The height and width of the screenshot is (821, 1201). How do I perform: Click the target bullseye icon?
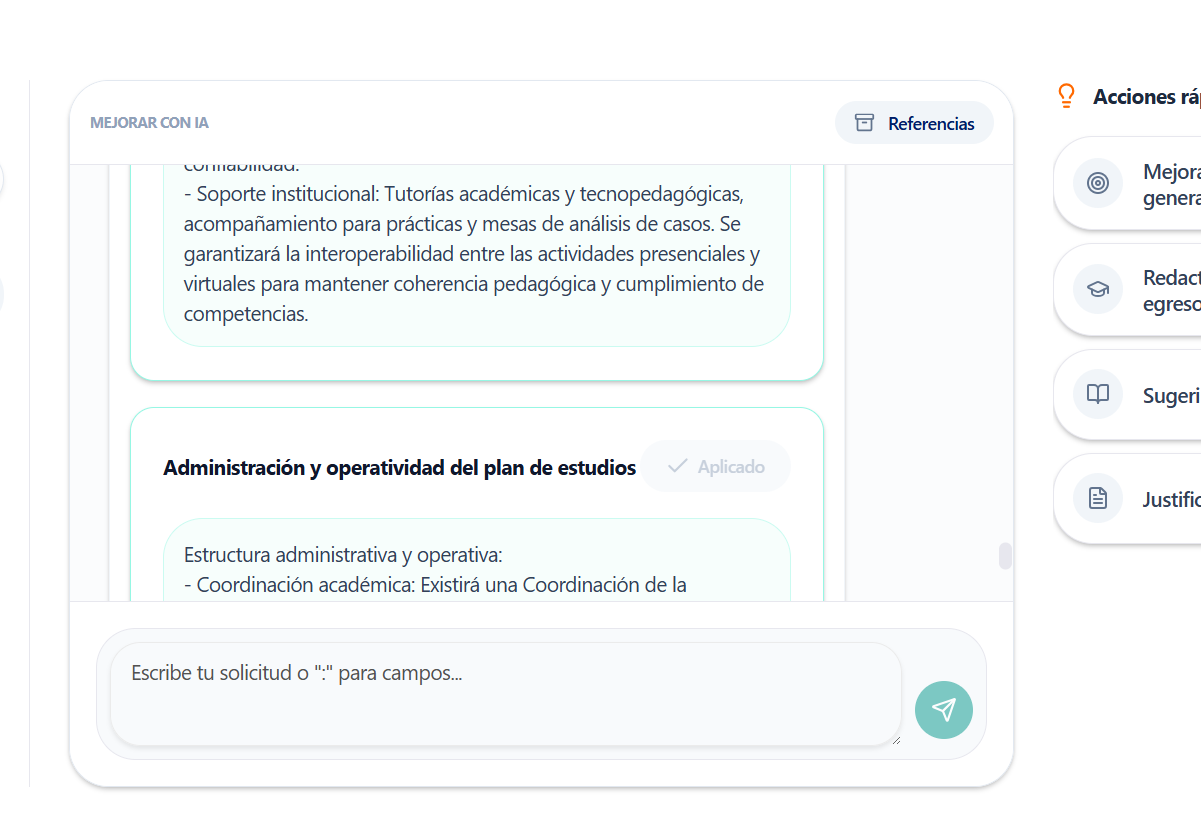1098,183
